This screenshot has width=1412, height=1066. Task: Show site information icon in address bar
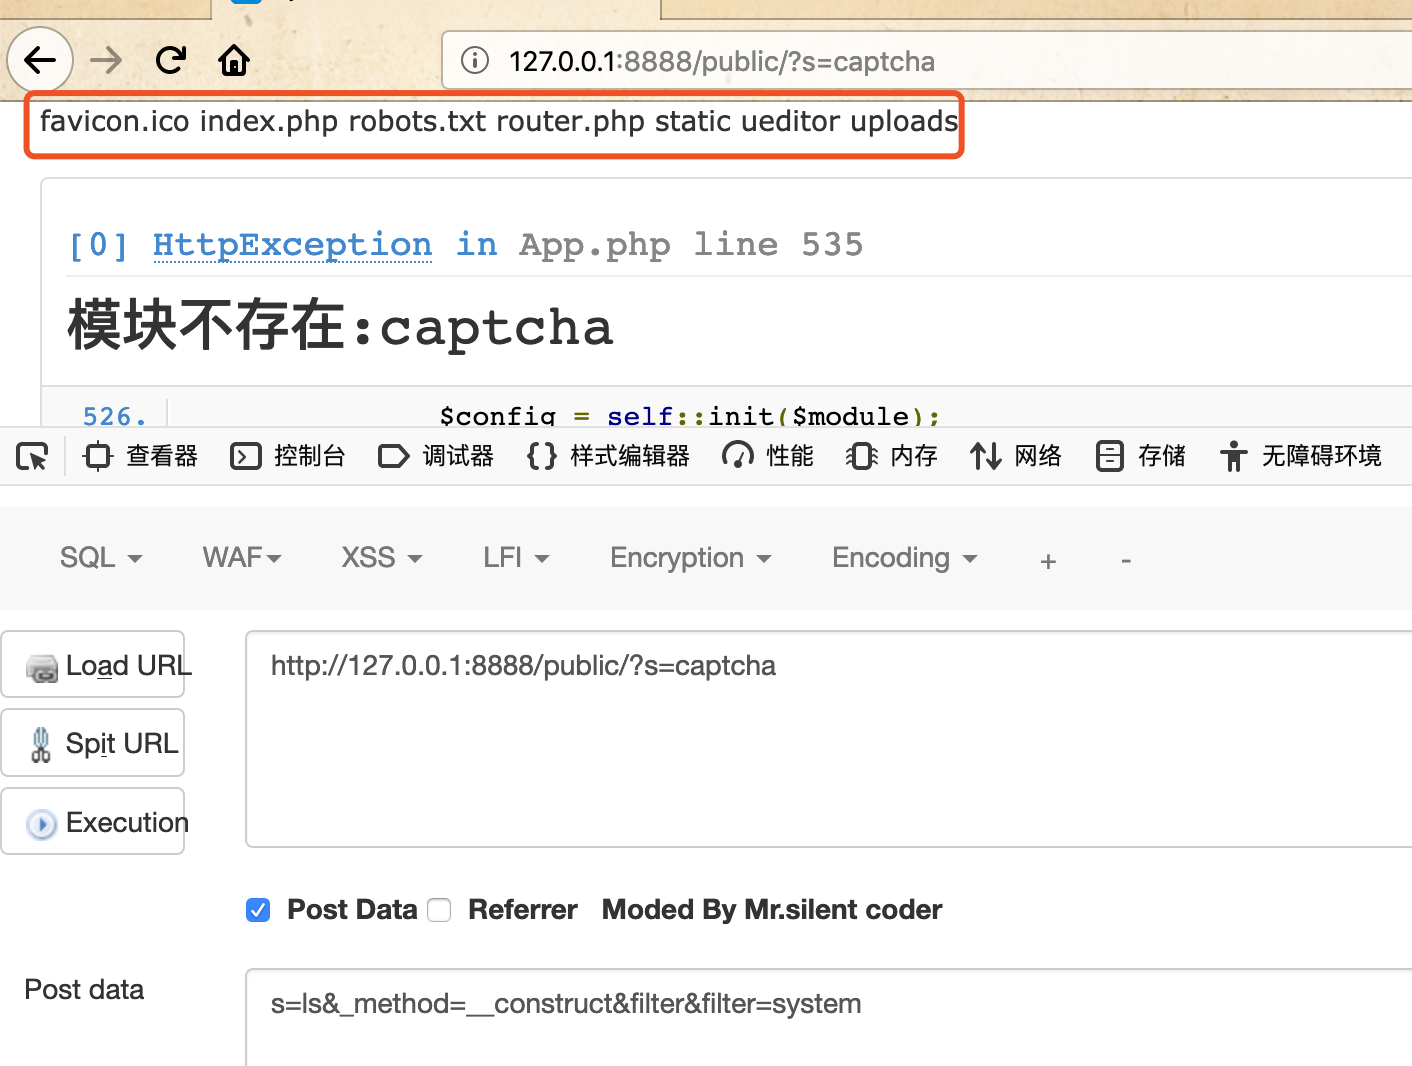[x=475, y=61]
